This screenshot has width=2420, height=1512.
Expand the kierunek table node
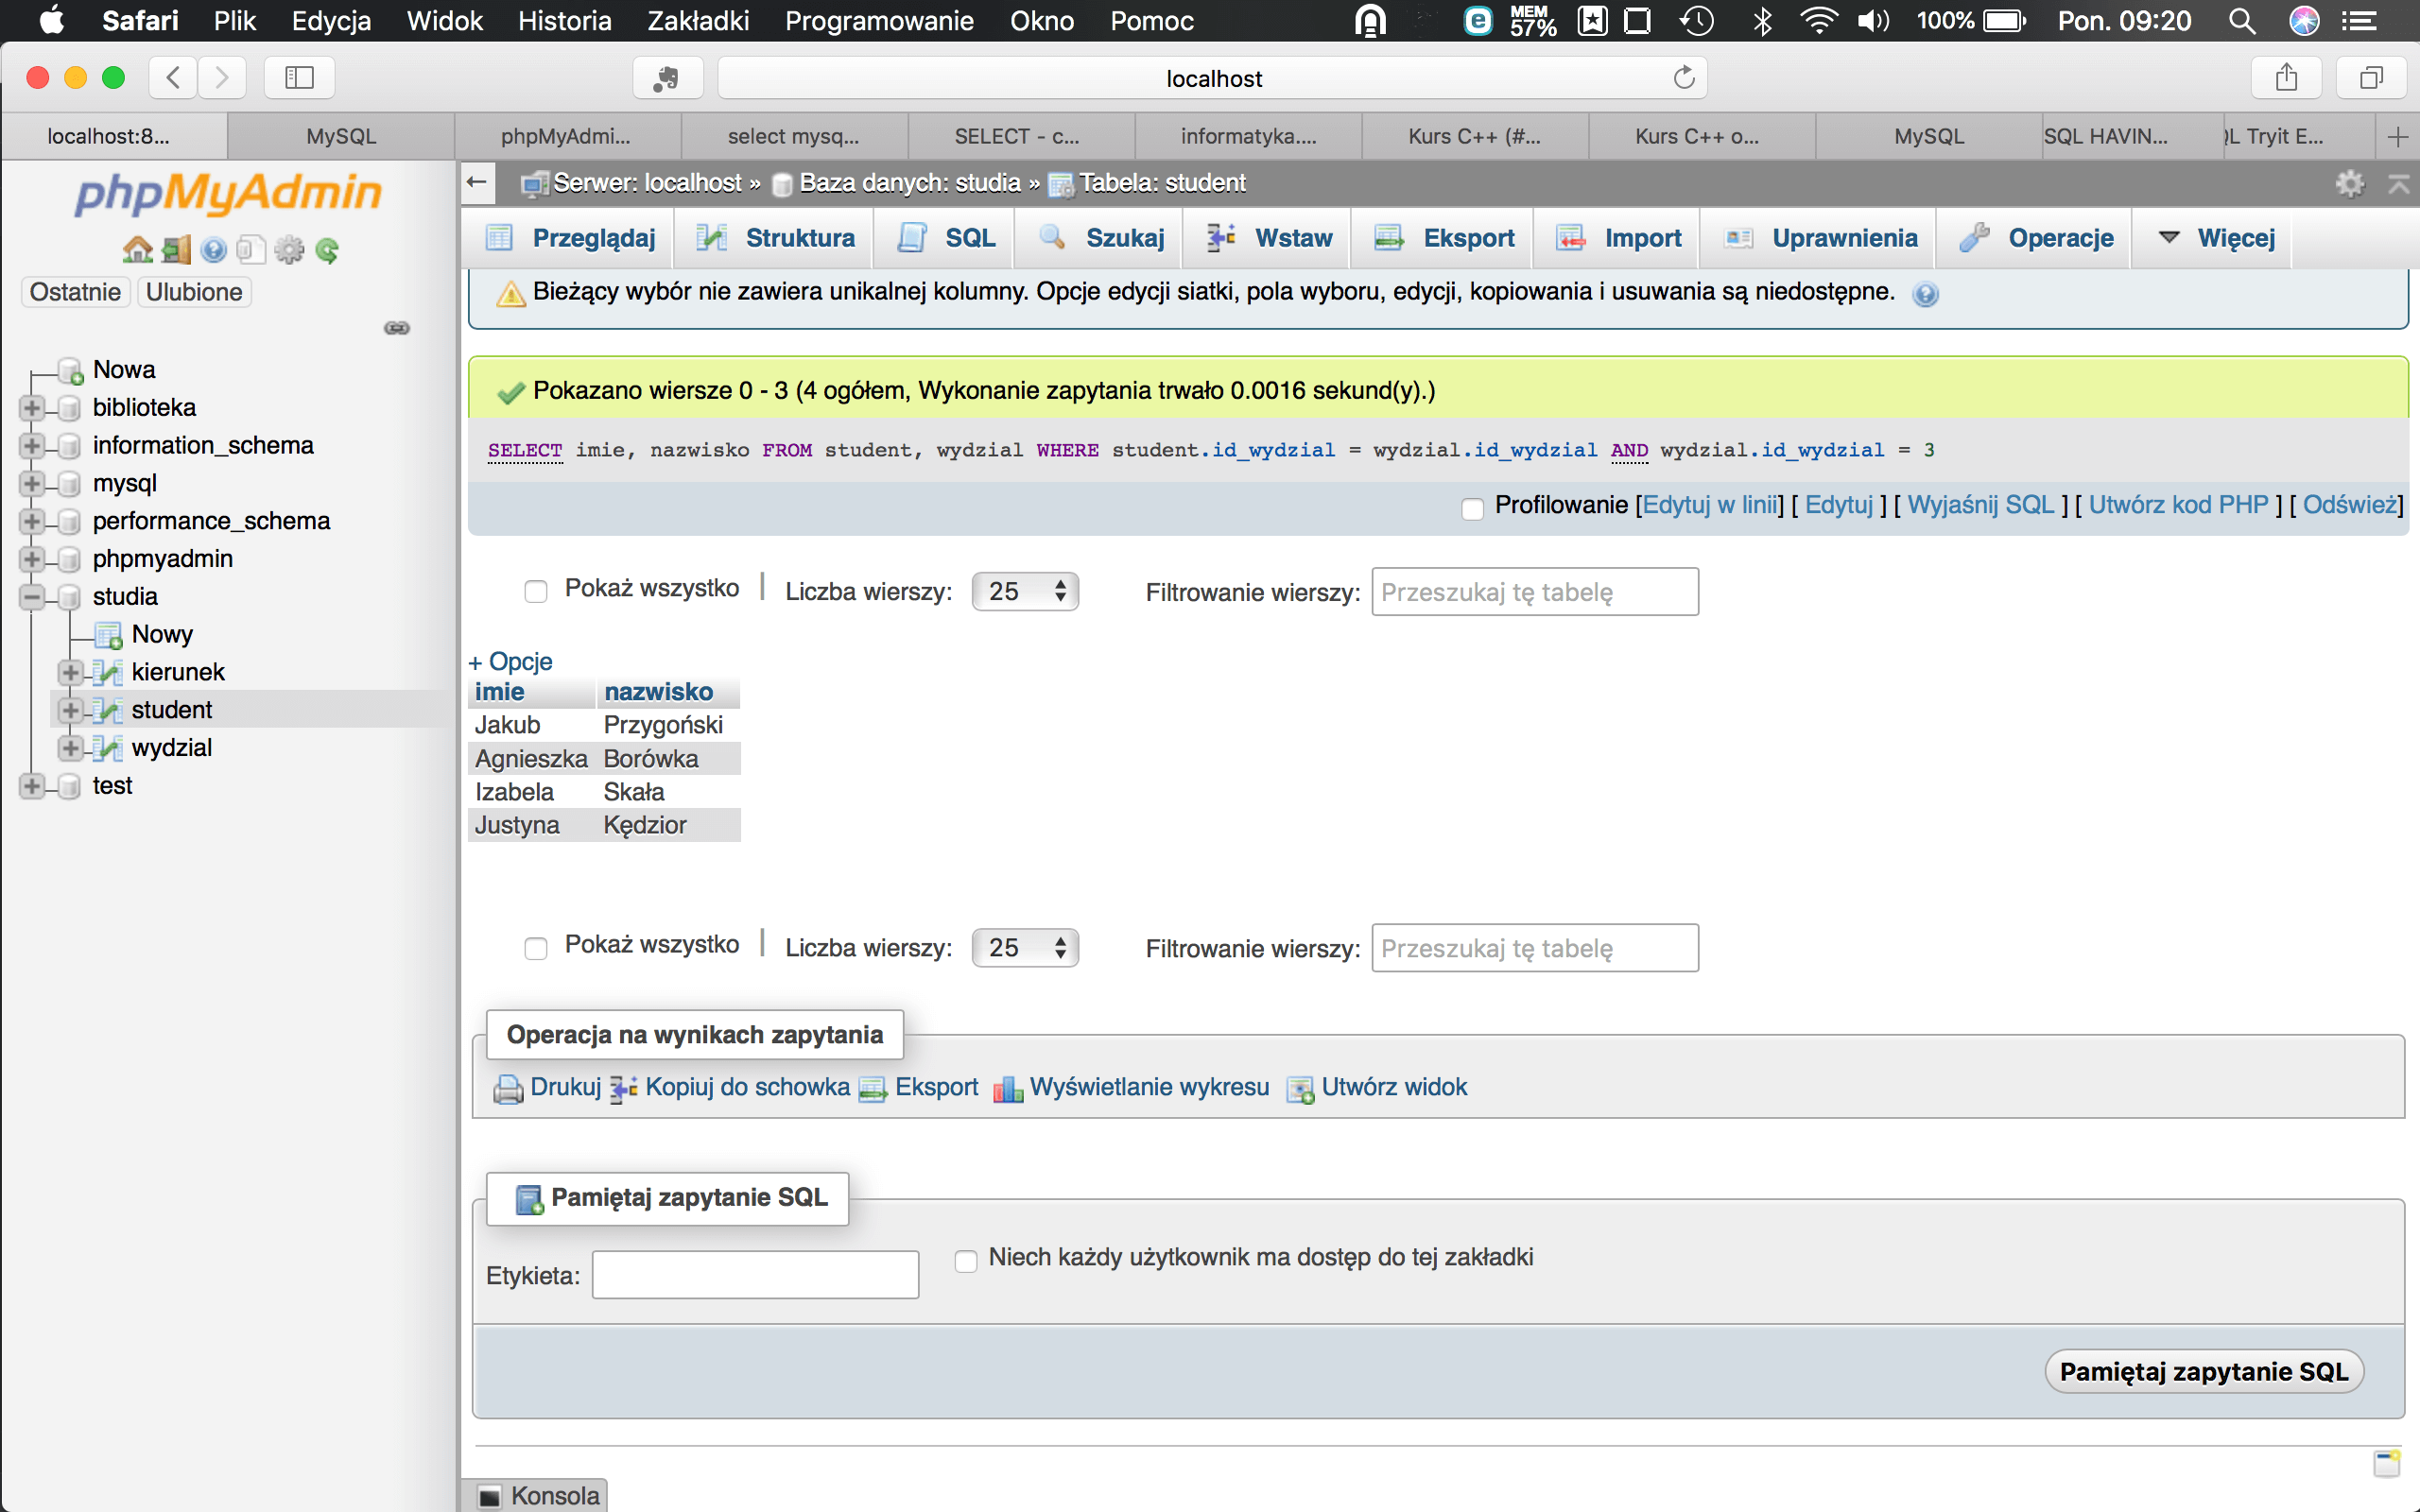tap(70, 672)
